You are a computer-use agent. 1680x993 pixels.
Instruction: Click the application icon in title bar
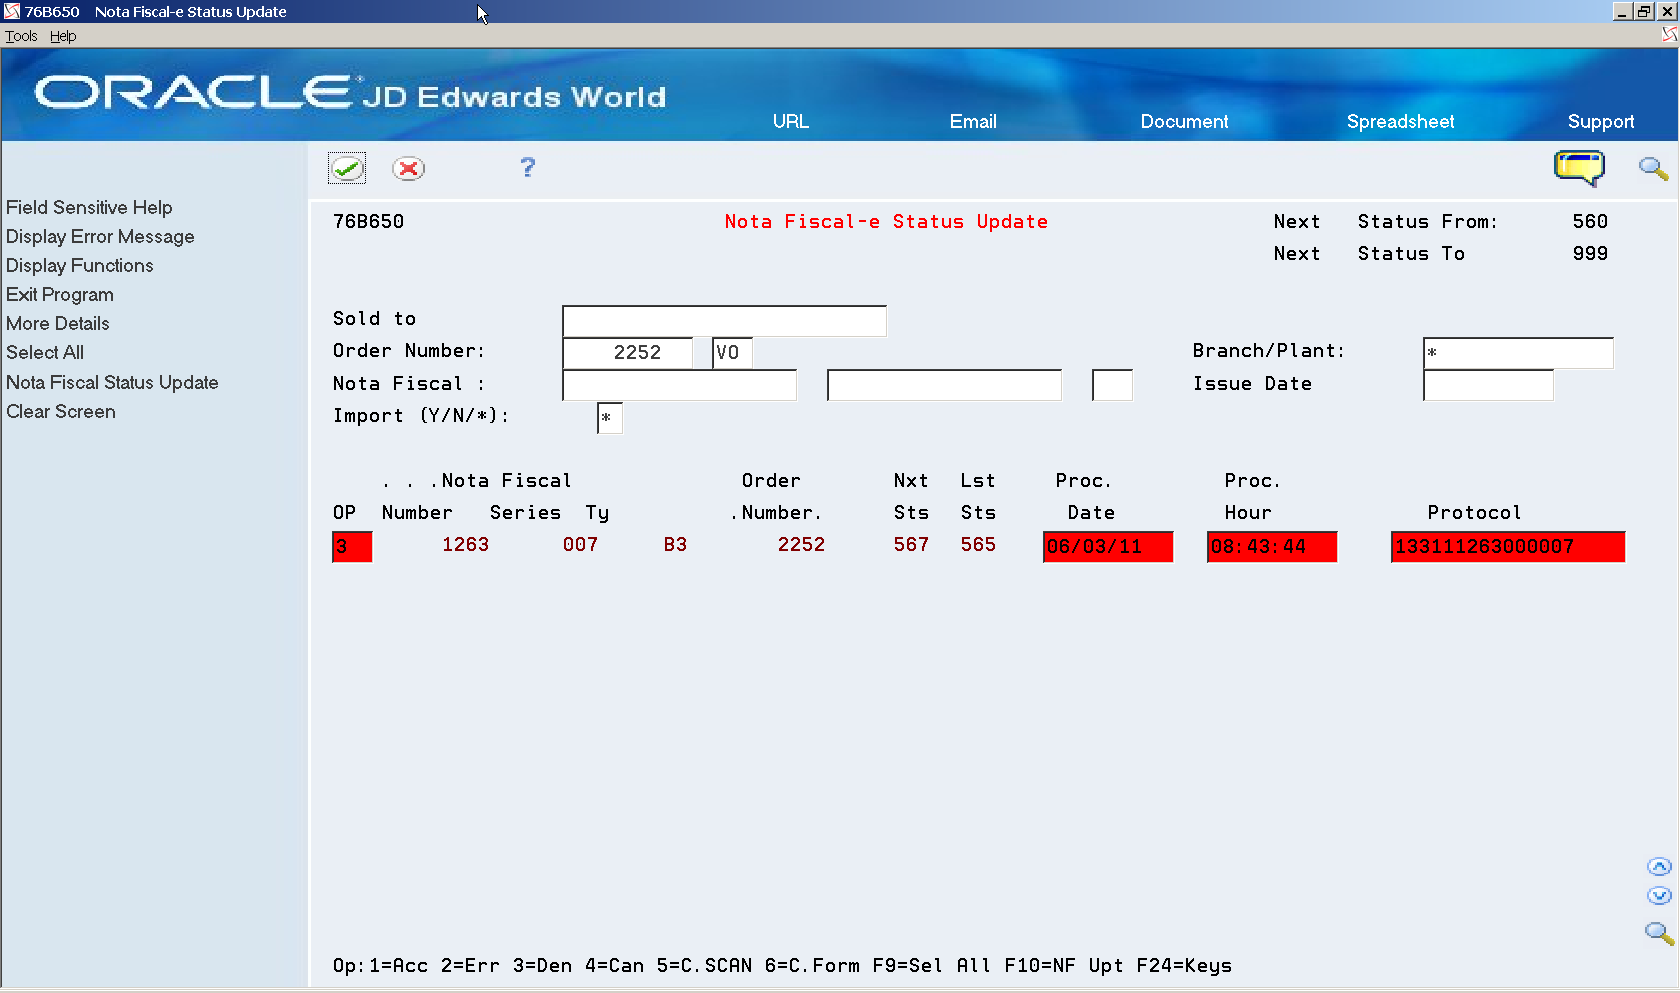tap(12, 11)
